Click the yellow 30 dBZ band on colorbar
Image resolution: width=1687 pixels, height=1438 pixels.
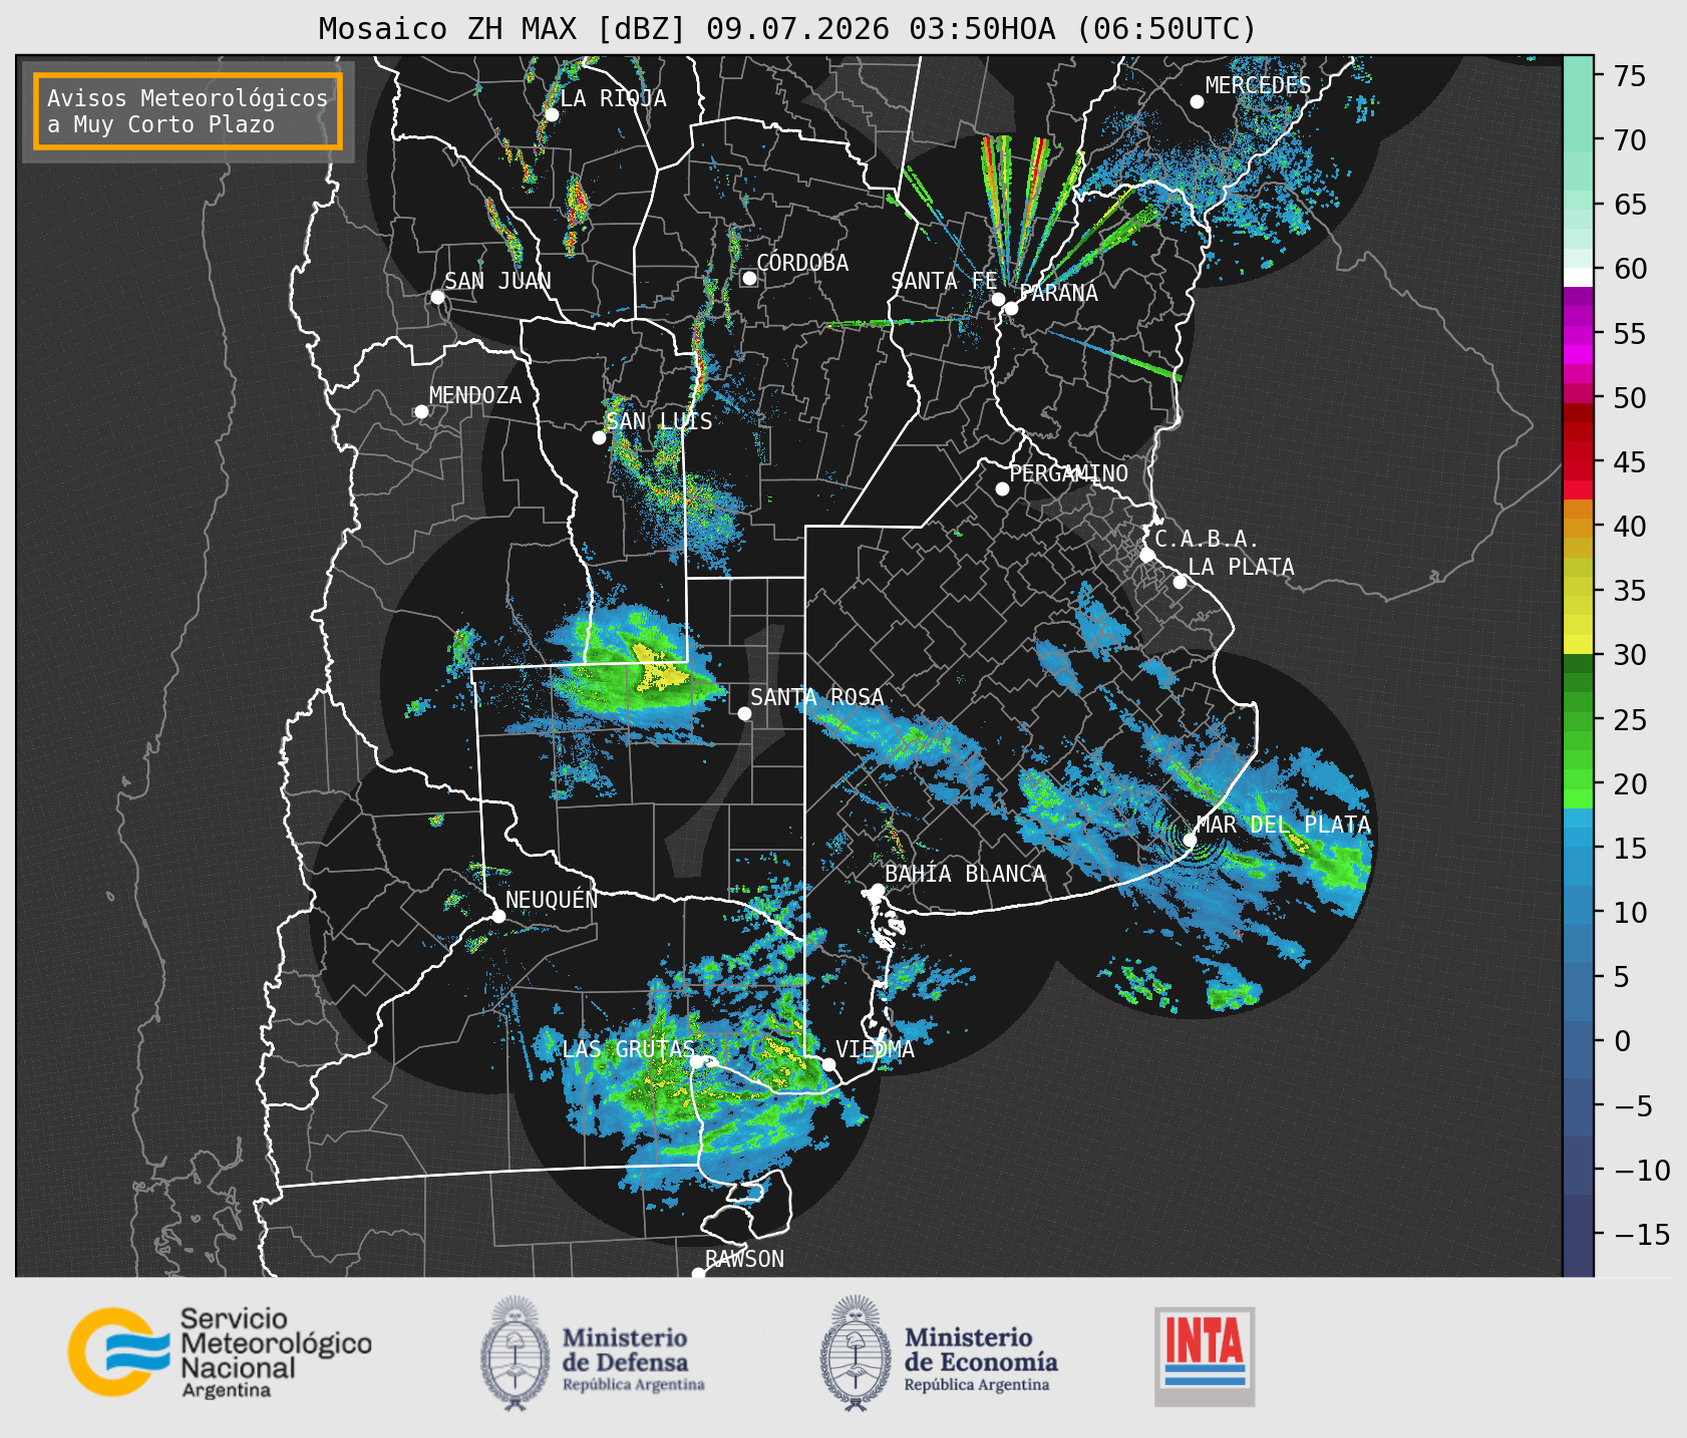pyautogui.click(x=1578, y=647)
